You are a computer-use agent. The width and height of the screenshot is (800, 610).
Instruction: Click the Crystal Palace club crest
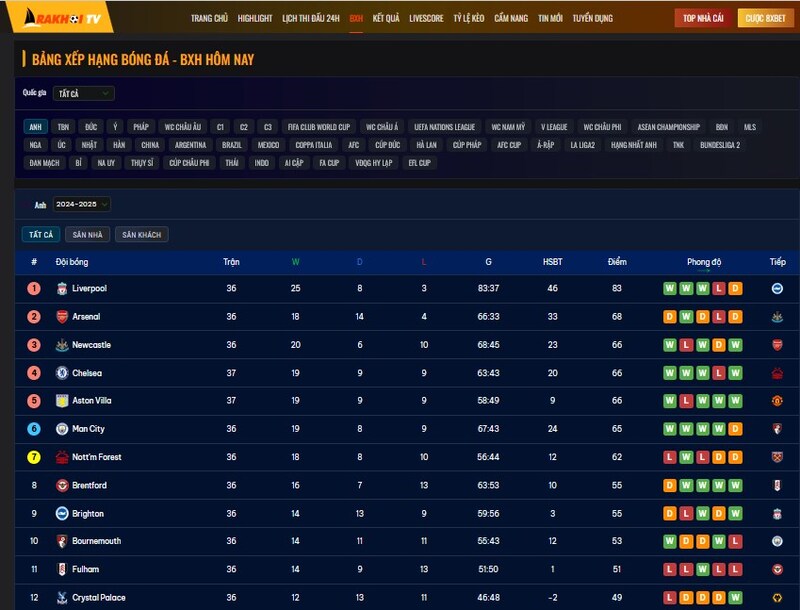click(x=62, y=597)
